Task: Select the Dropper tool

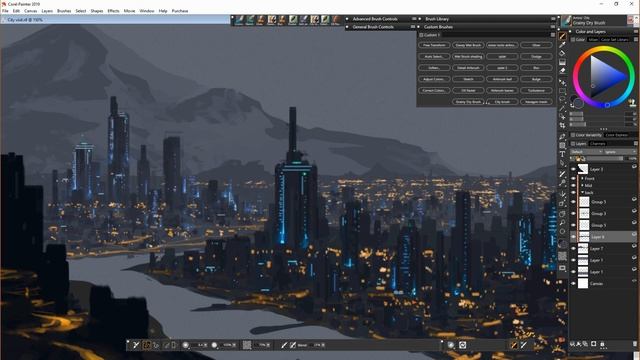Action: pyautogui.click(x=562, y=45)
